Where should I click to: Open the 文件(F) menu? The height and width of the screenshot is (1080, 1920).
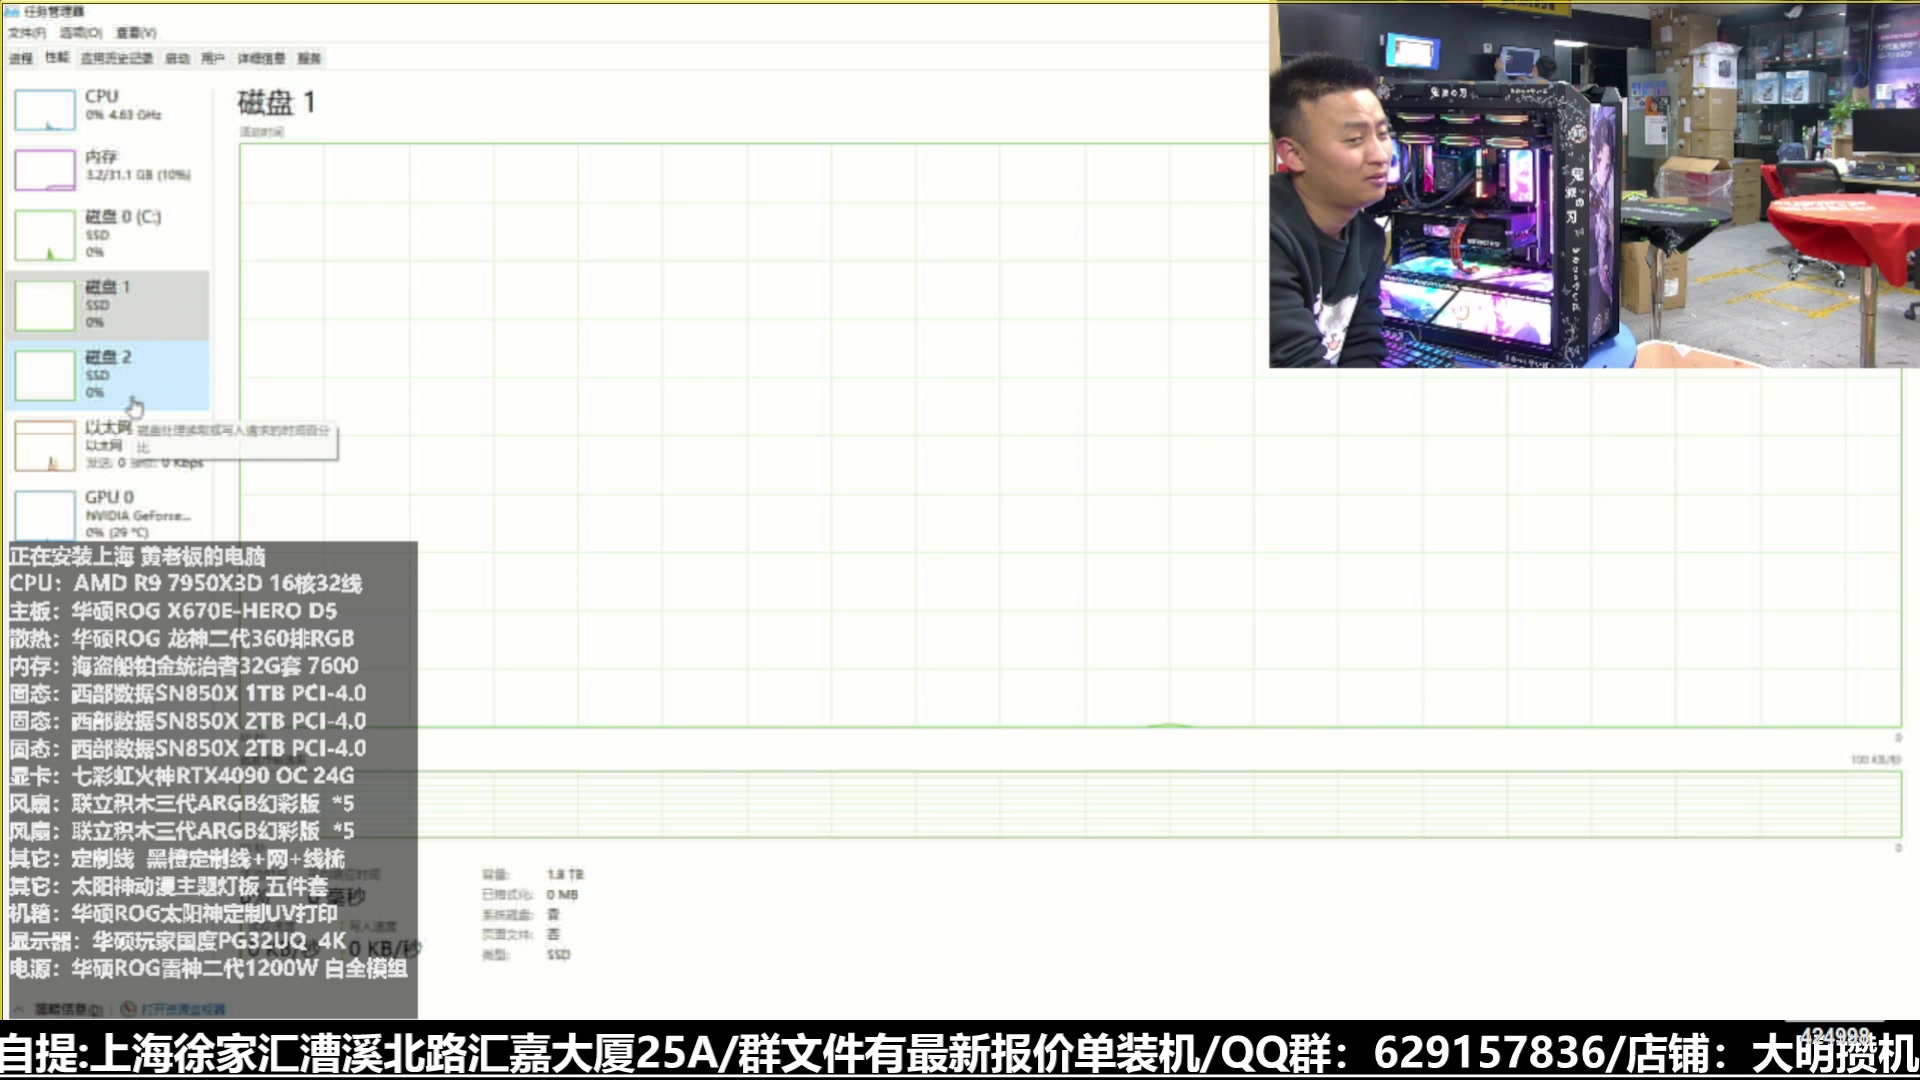[27, 33]
